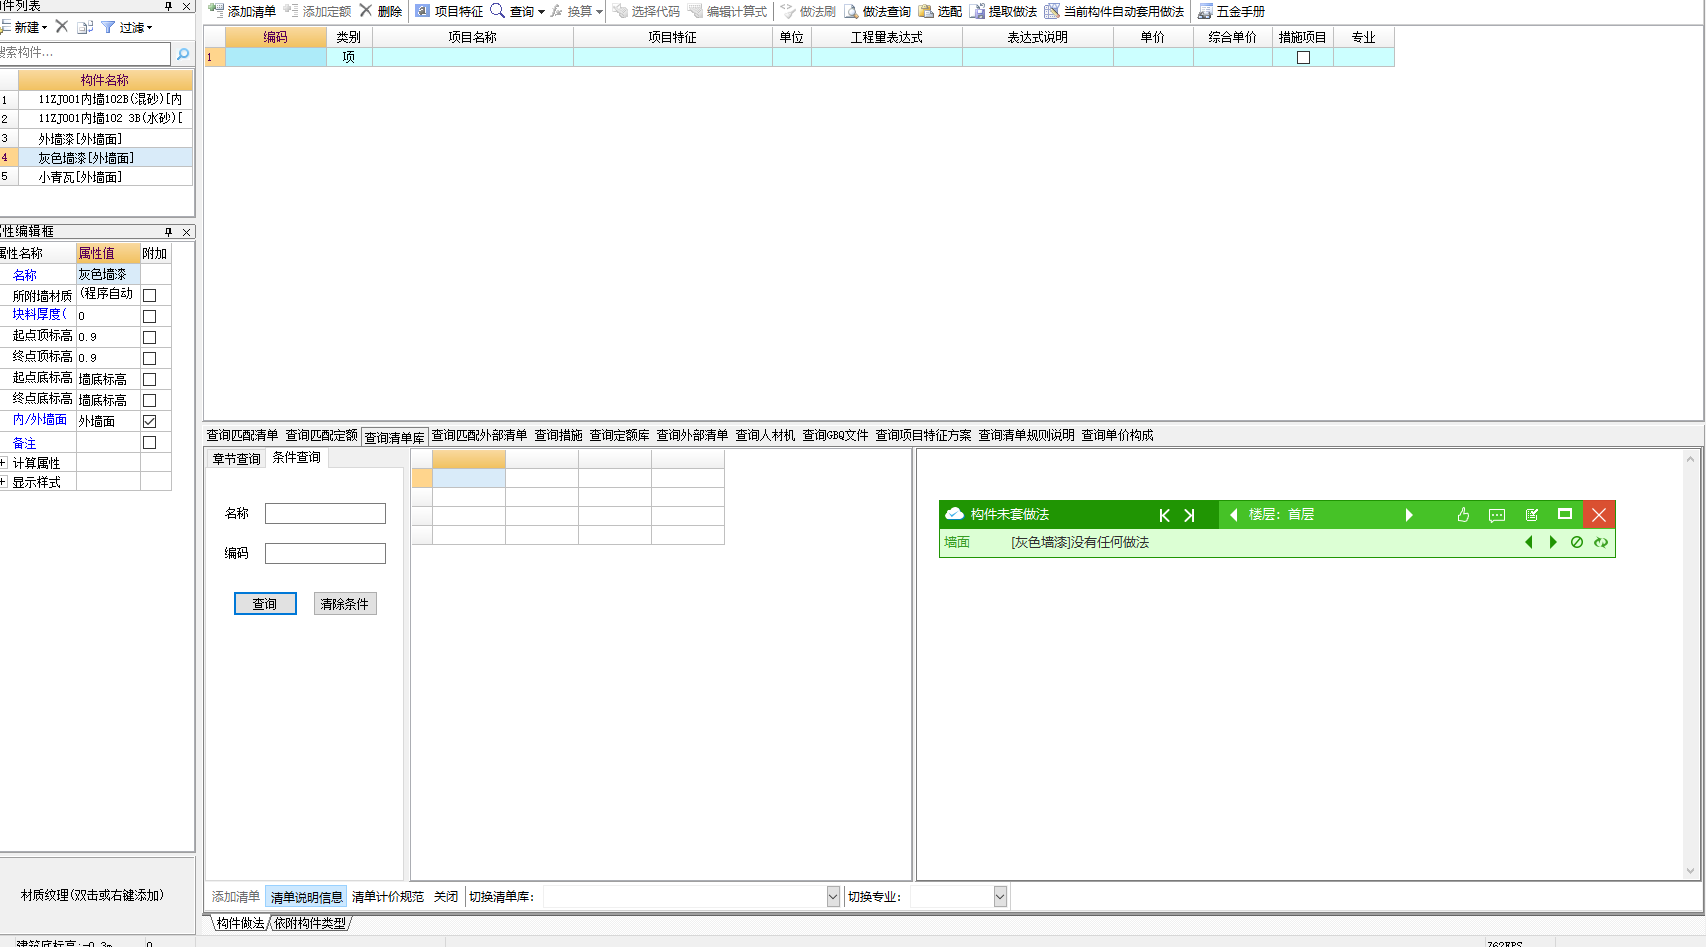The height and width of the screenshot is (947, 1706).
Task: Toggle 附加 checkbox for 起点底标高
Action: (x=149, y=379)
